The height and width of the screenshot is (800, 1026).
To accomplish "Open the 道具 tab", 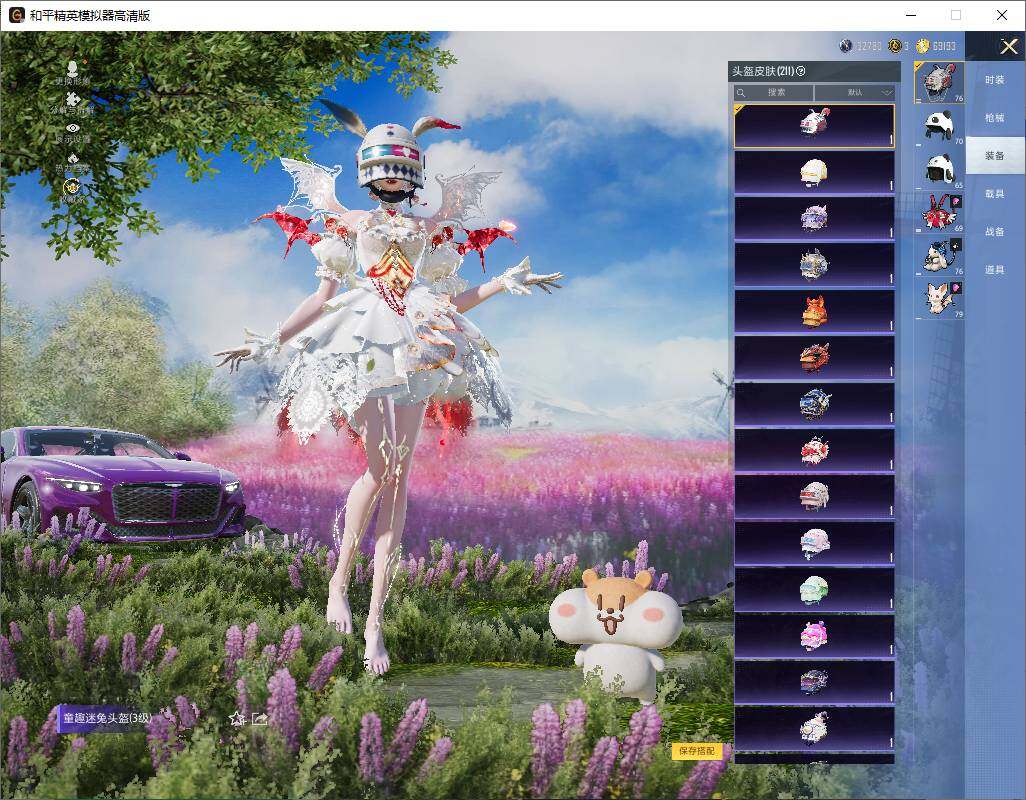I will coord(995,270).
